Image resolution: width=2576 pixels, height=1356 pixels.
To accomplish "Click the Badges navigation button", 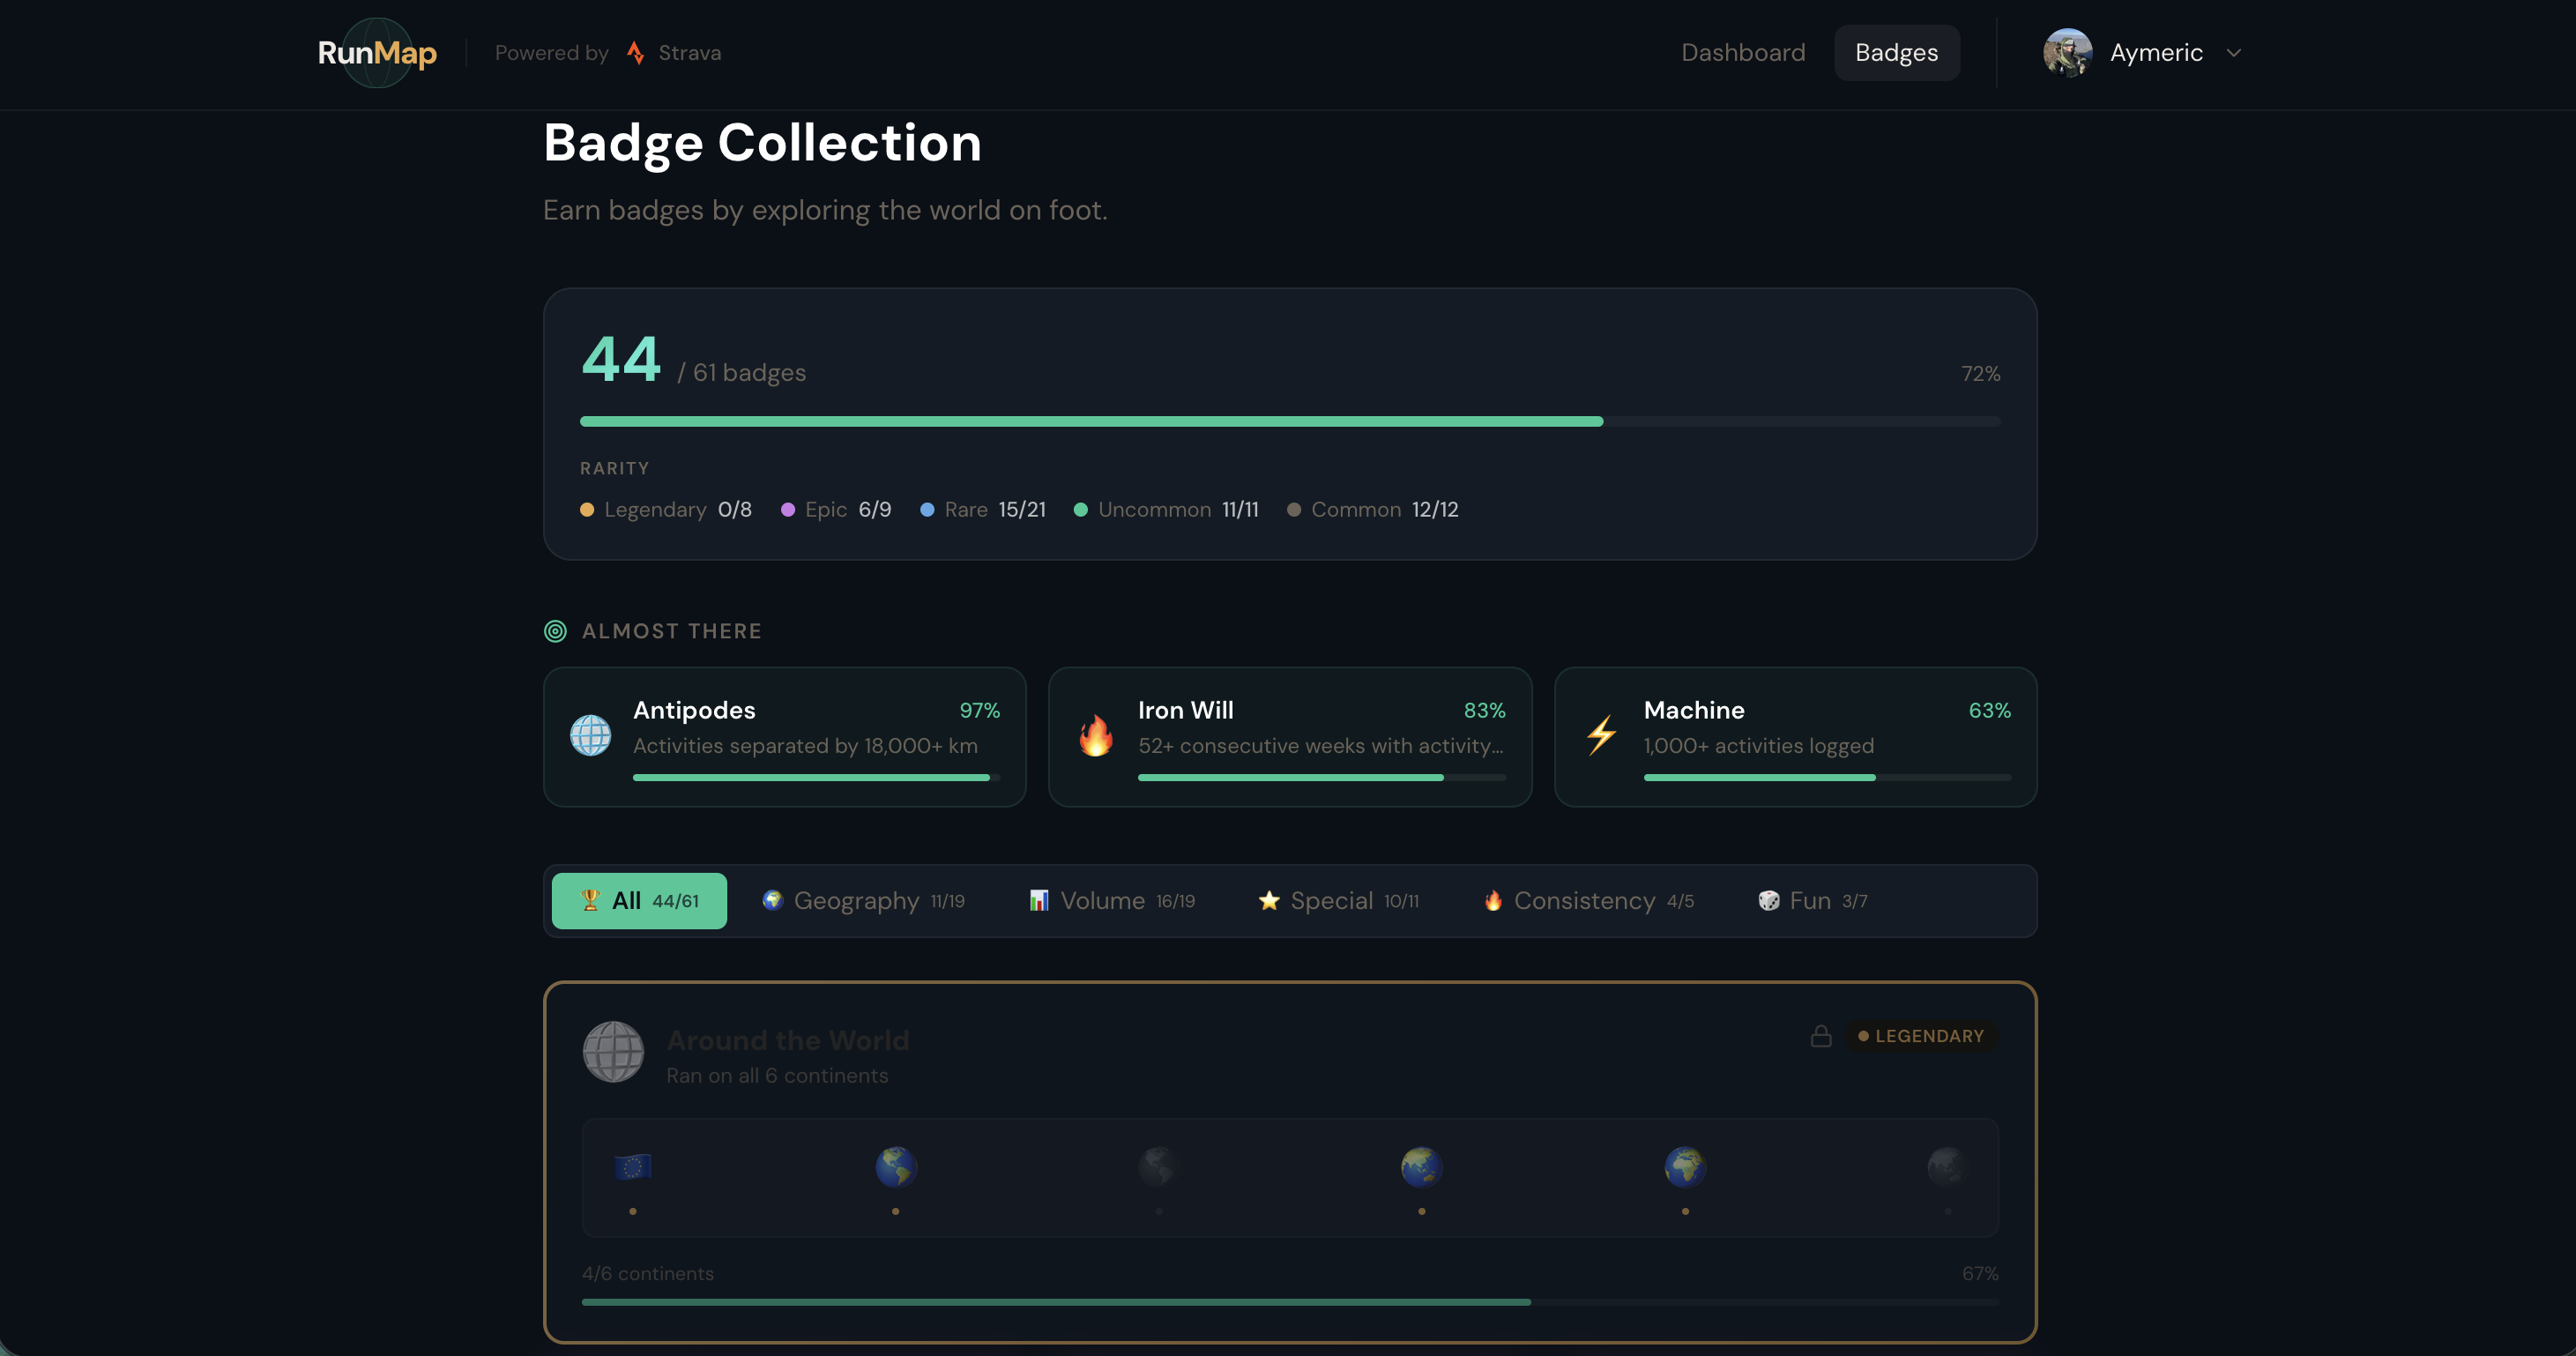I will point(1896,53).
